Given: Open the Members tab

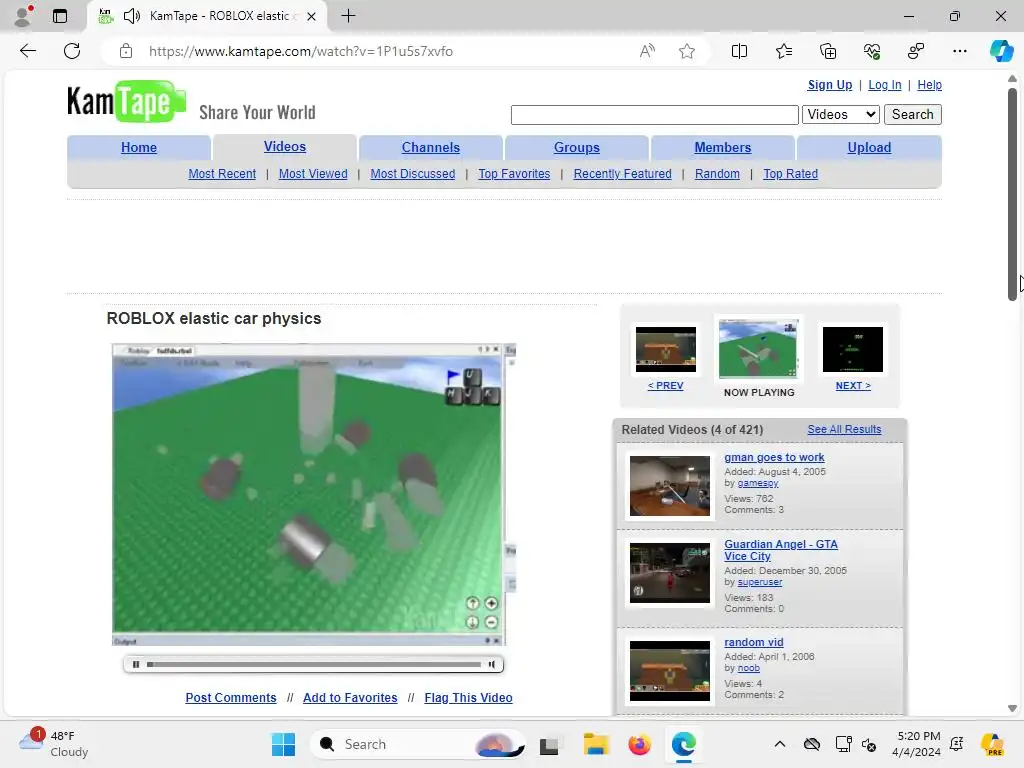Looking at the screenshot, I should pos(722,148).
